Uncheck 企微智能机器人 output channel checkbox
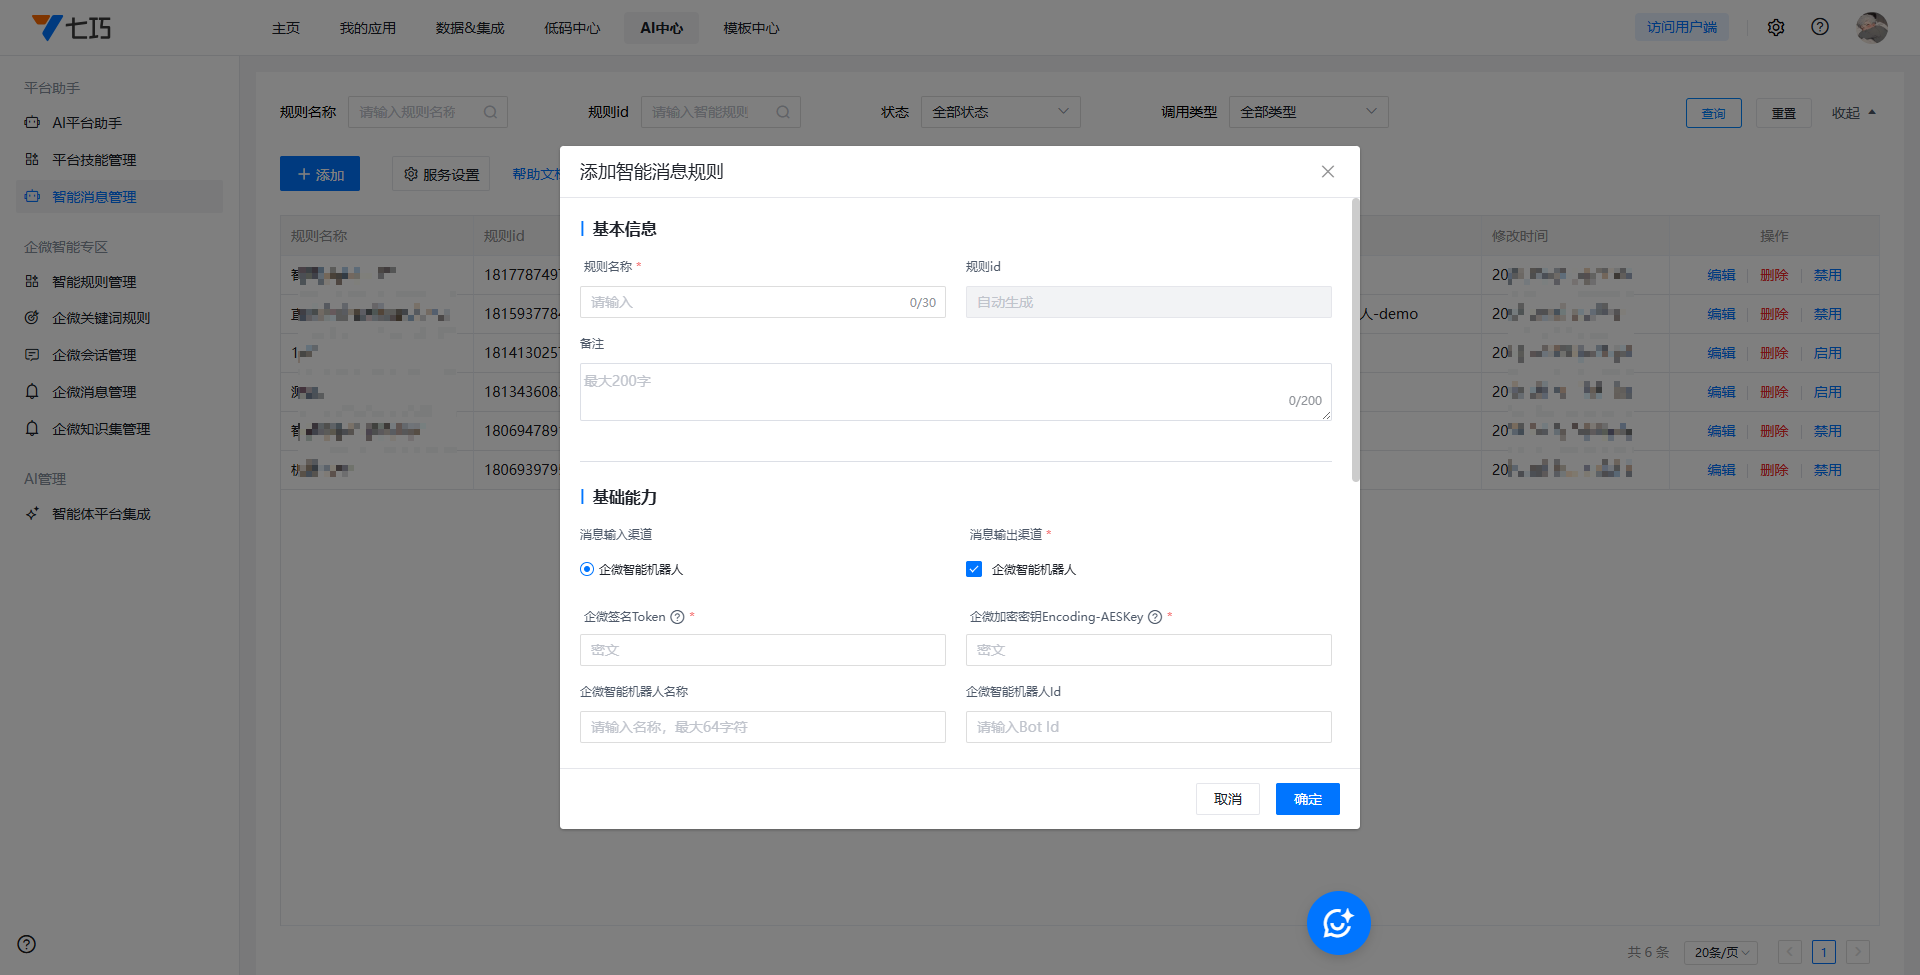The height and width of the screenshot is (975, 1920). point(974,569)
